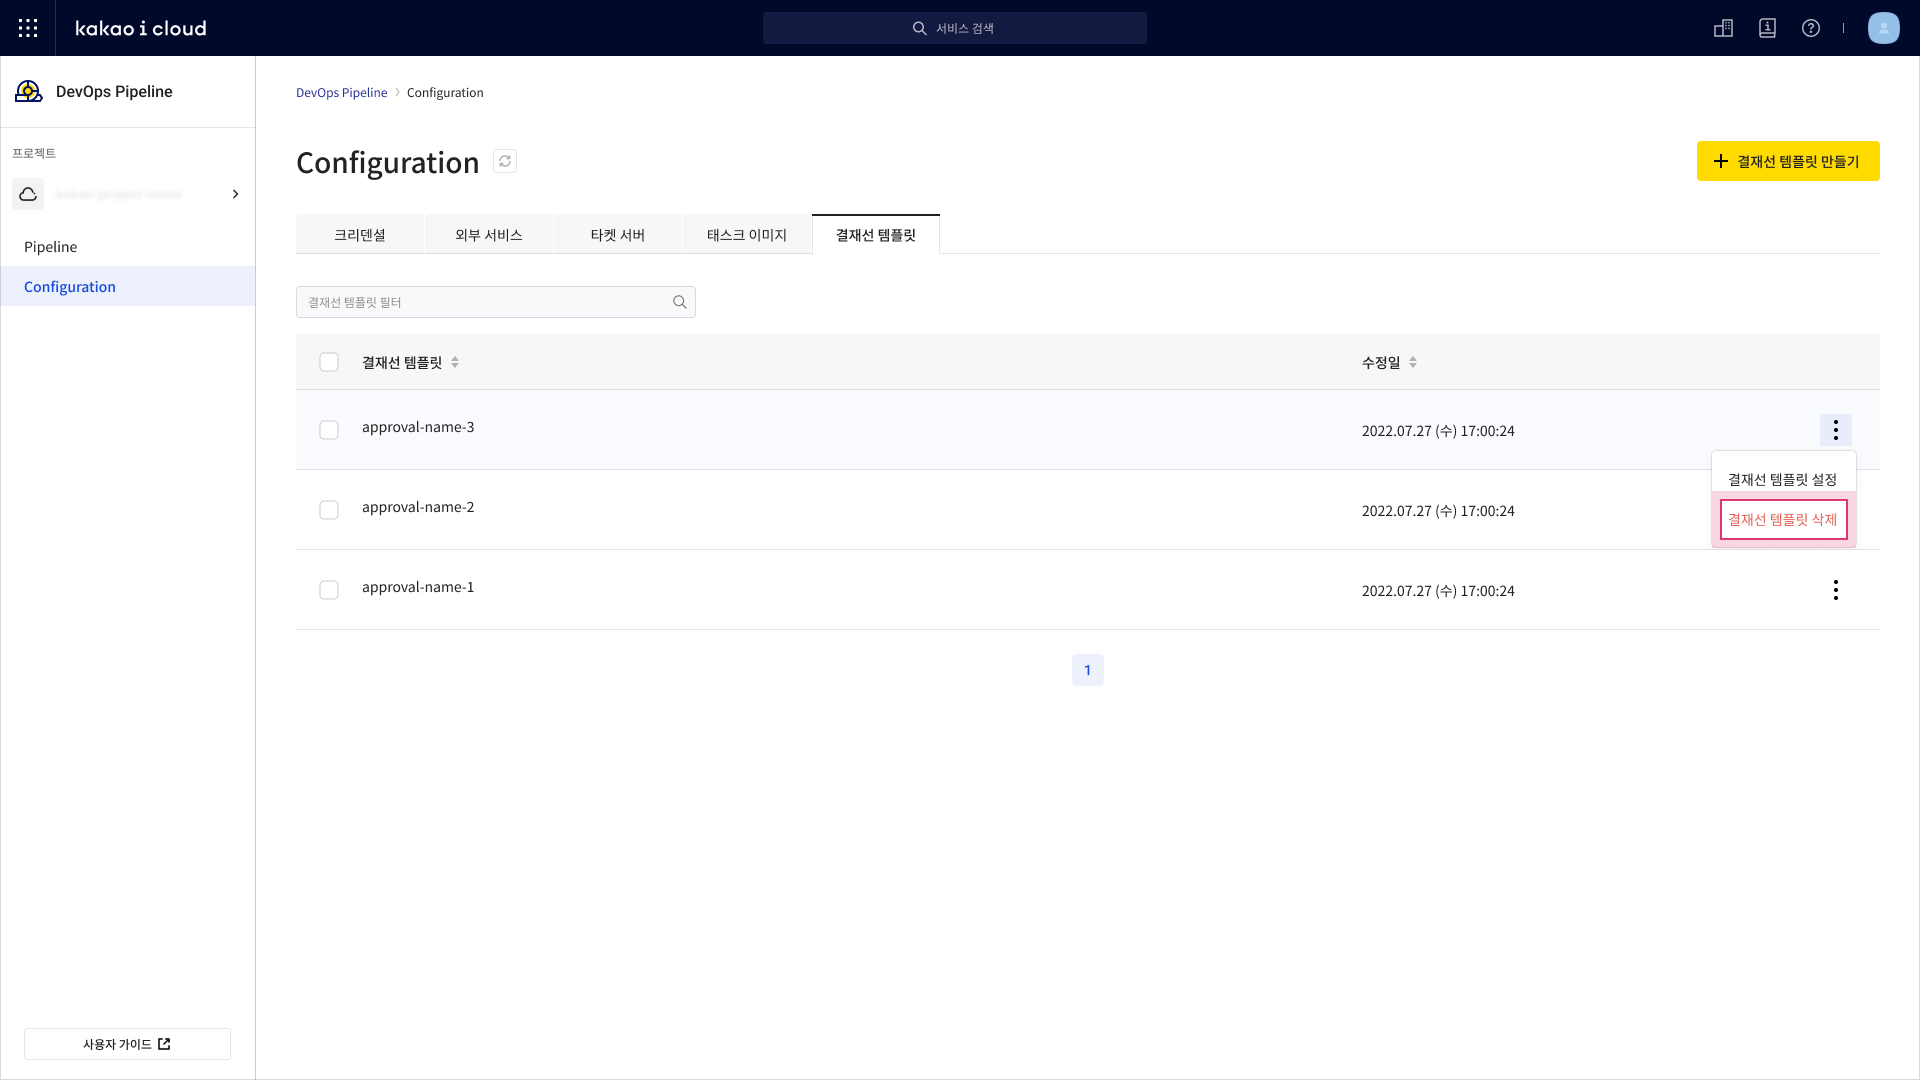
Task: Choose 결재선 템플릿 삭제 menu item
Action: pyautogui.click(x=1783, y=520)
